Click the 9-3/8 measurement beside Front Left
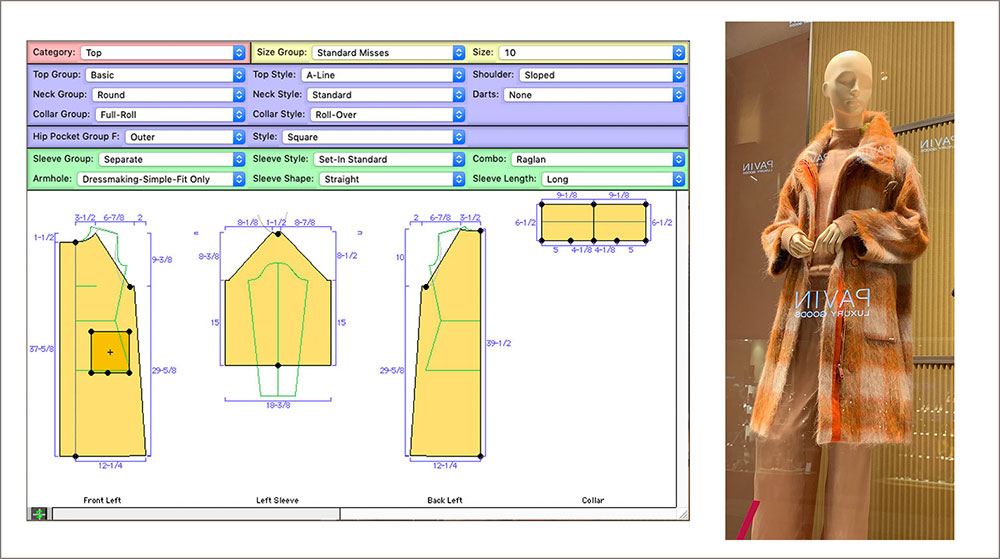1000x559 pixels. point(162,259)
